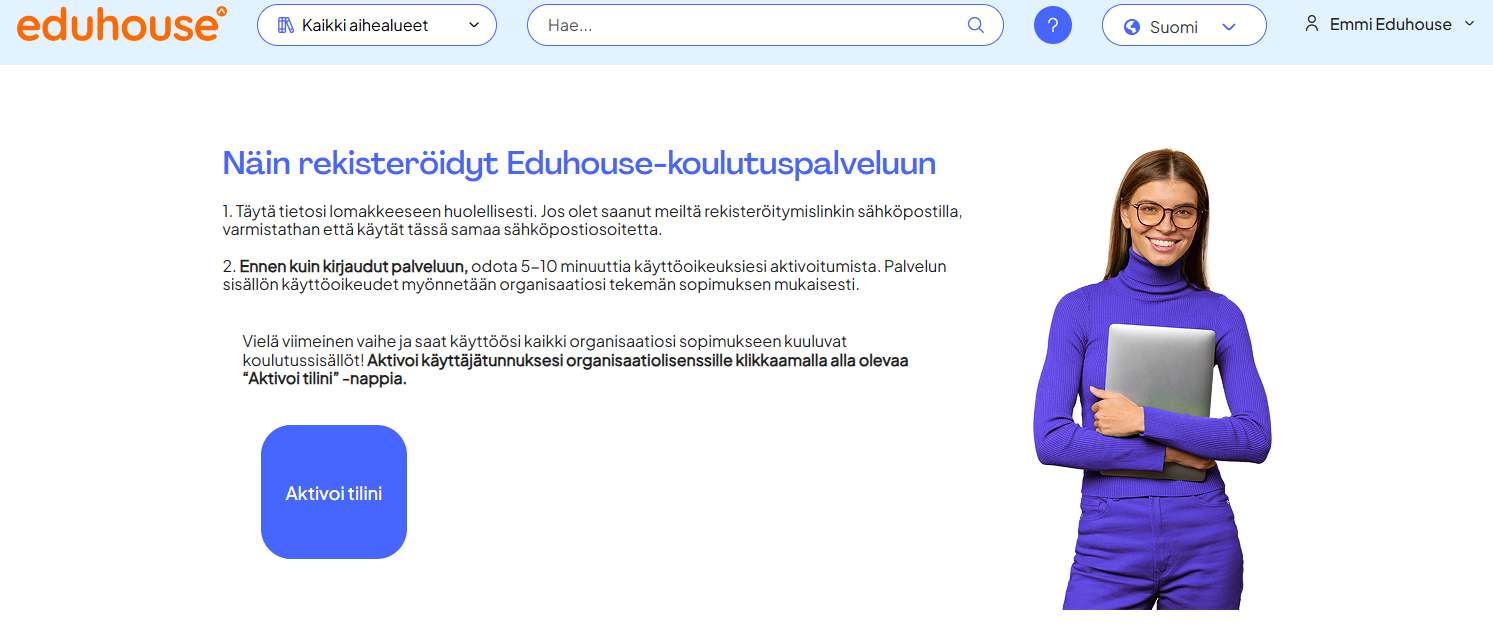Click the paragraph starting "Vielä viimeinen vaihe"
This screenshot has width=1493, height=629.
[x=575, y=360]
